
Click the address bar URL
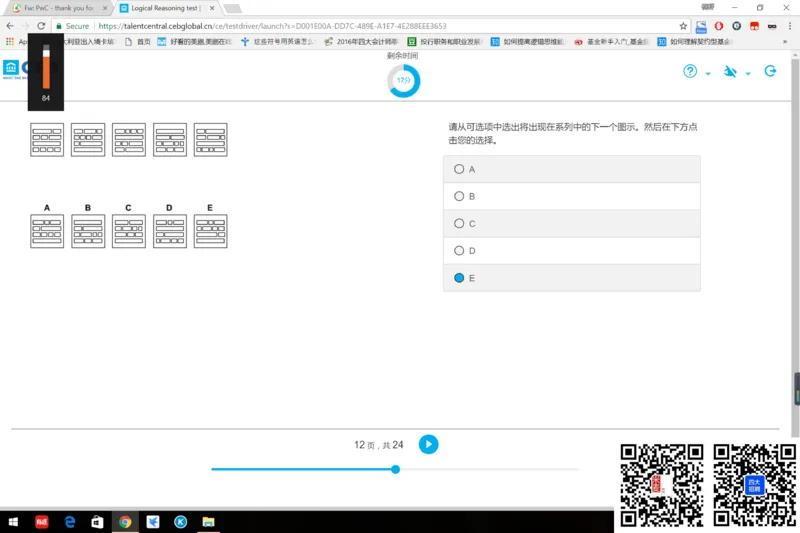[272, 26]
